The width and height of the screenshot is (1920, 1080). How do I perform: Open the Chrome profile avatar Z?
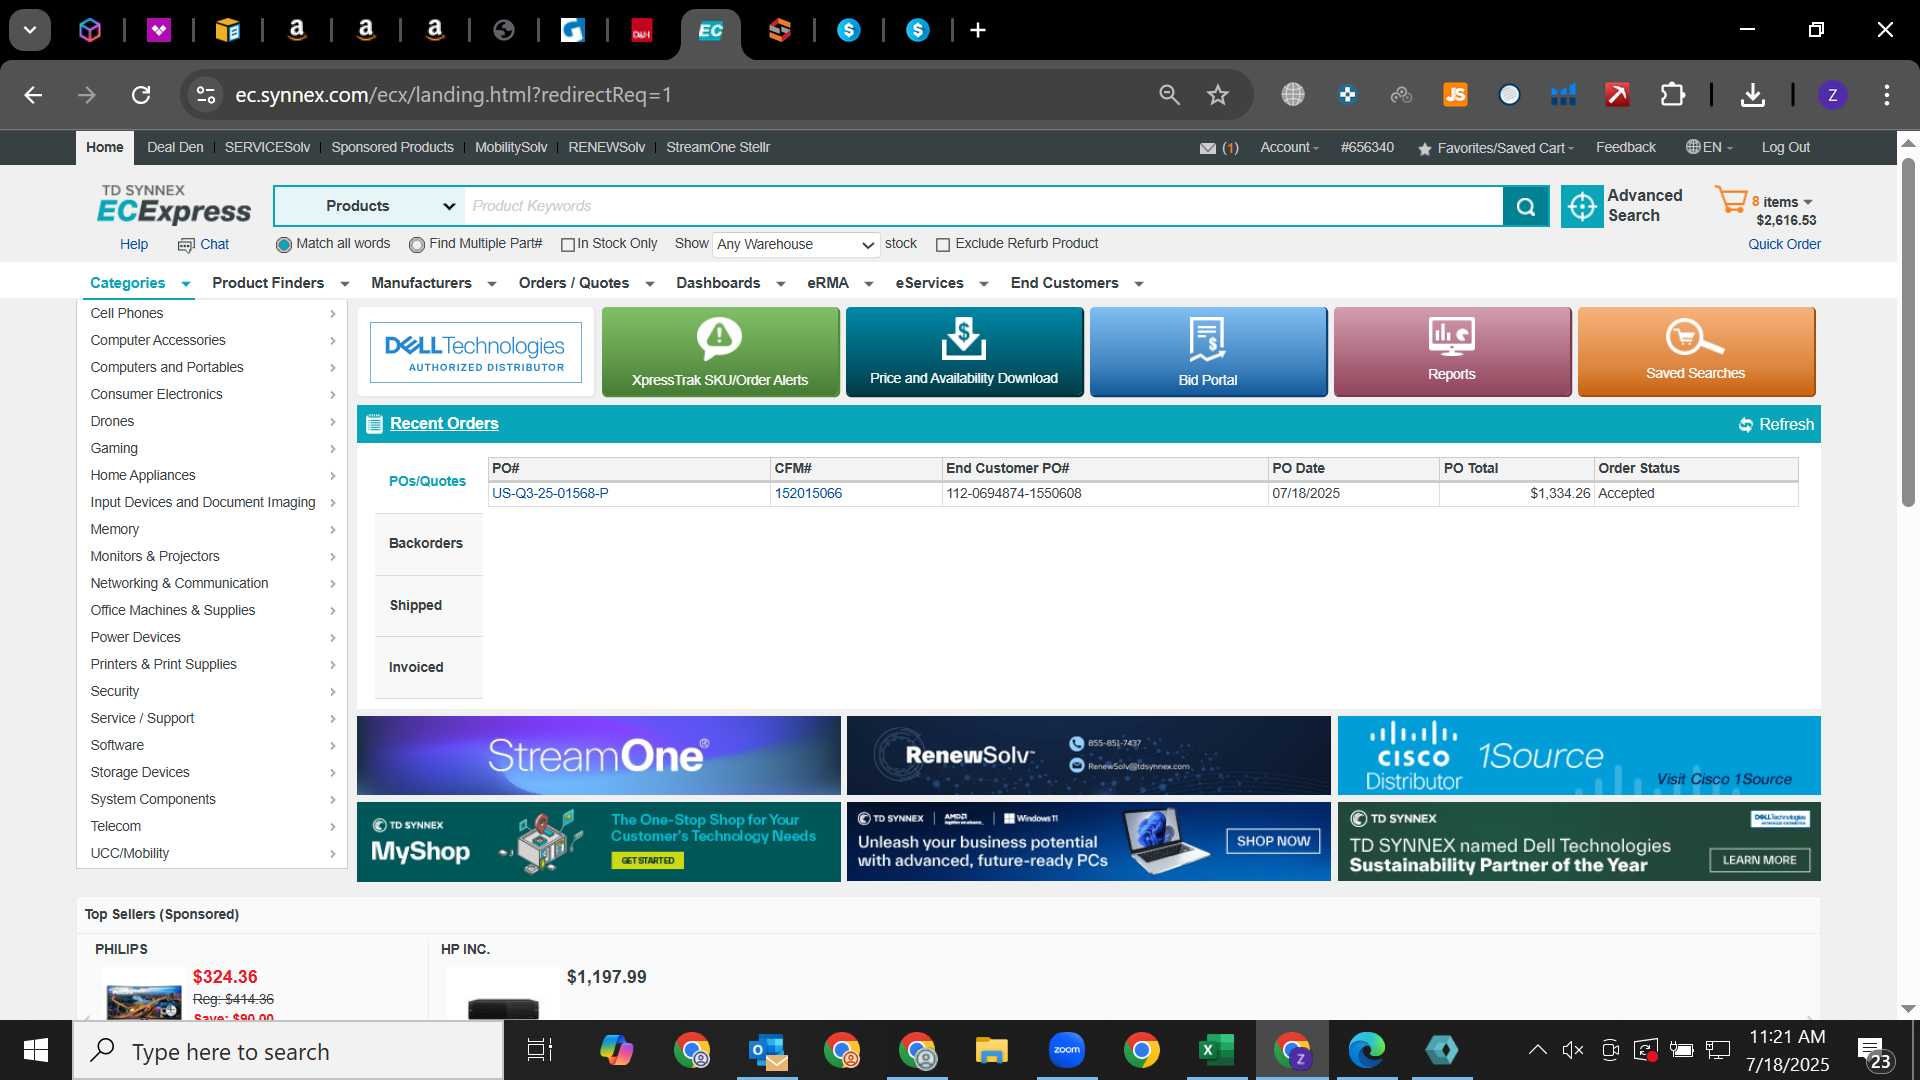[x=1832, y=95]
